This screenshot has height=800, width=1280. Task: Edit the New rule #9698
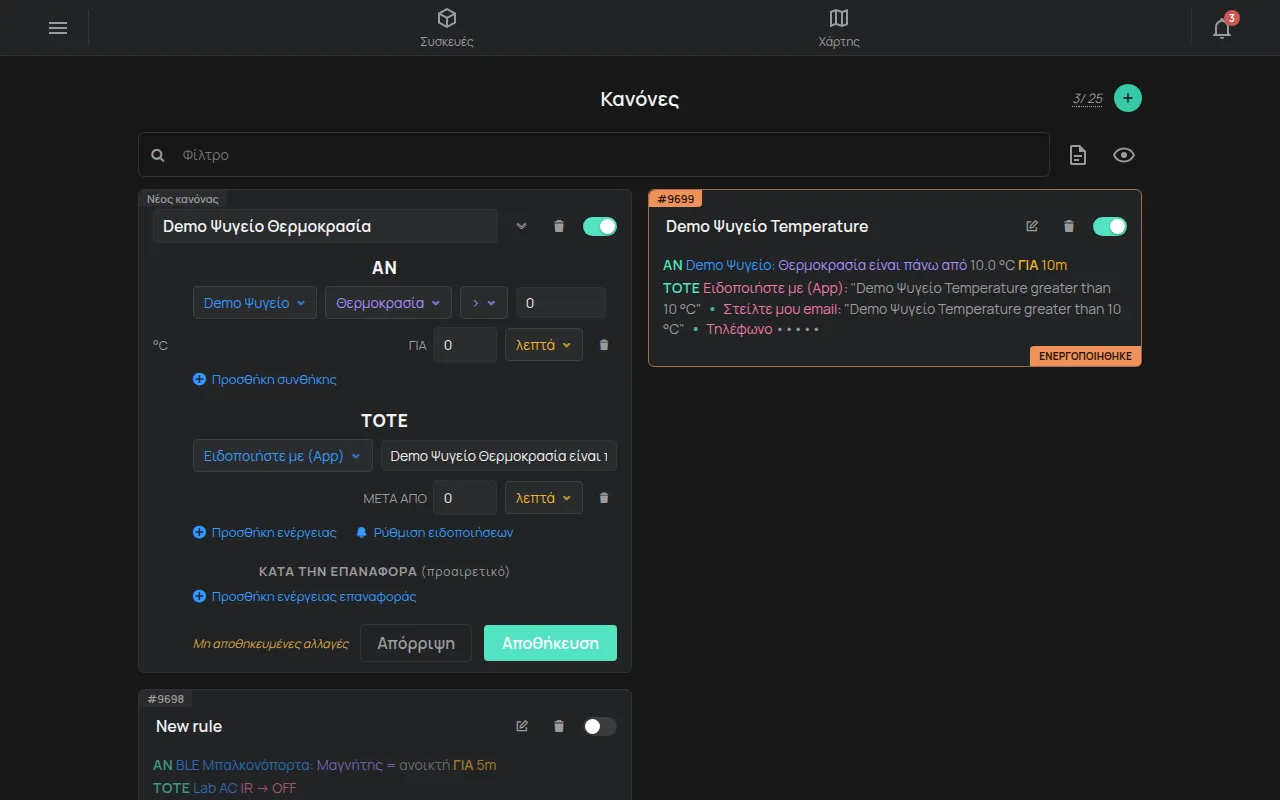click(x=522, y=726)
